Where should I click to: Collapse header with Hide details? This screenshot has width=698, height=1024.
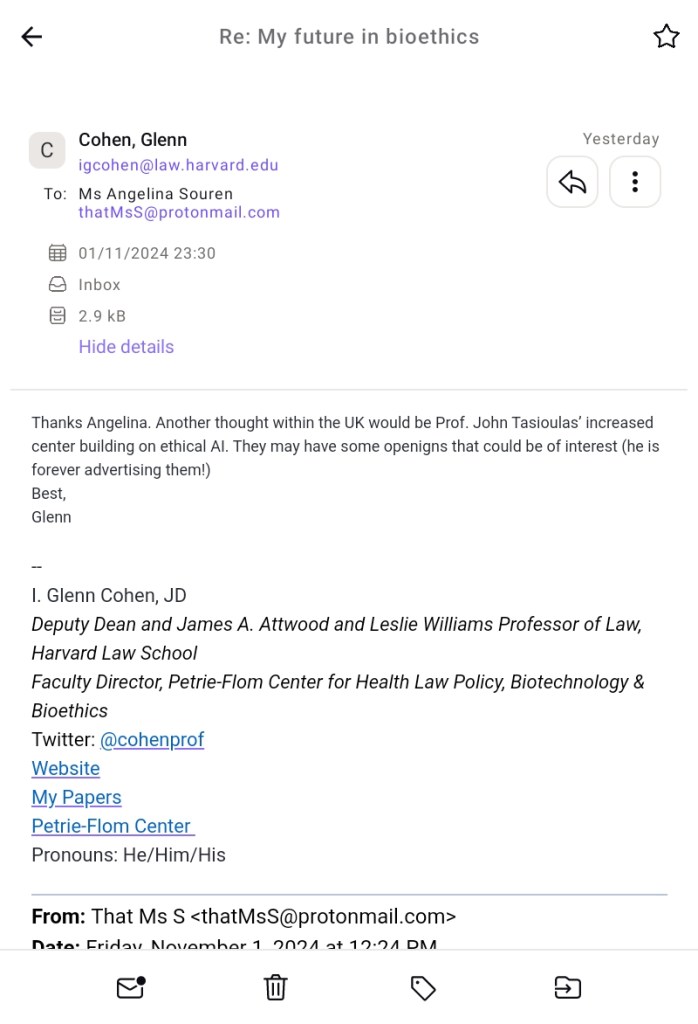click(126, 347)
